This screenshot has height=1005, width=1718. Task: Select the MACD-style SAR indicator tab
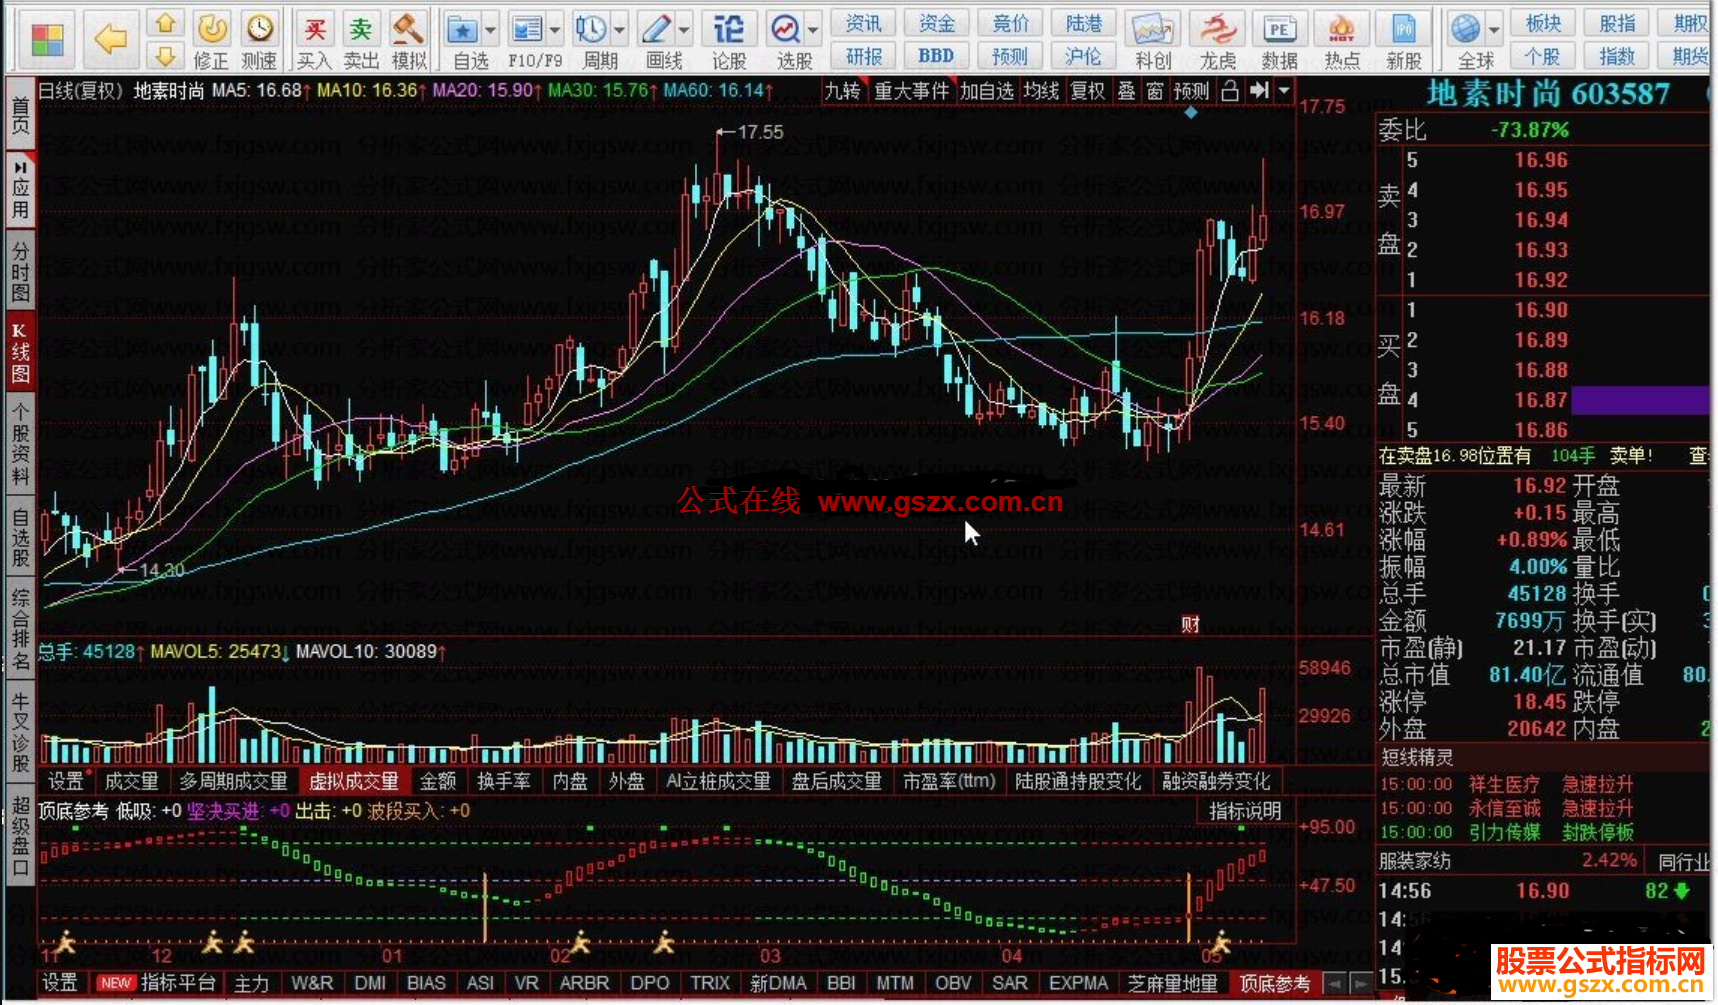tap(1010, 984)
